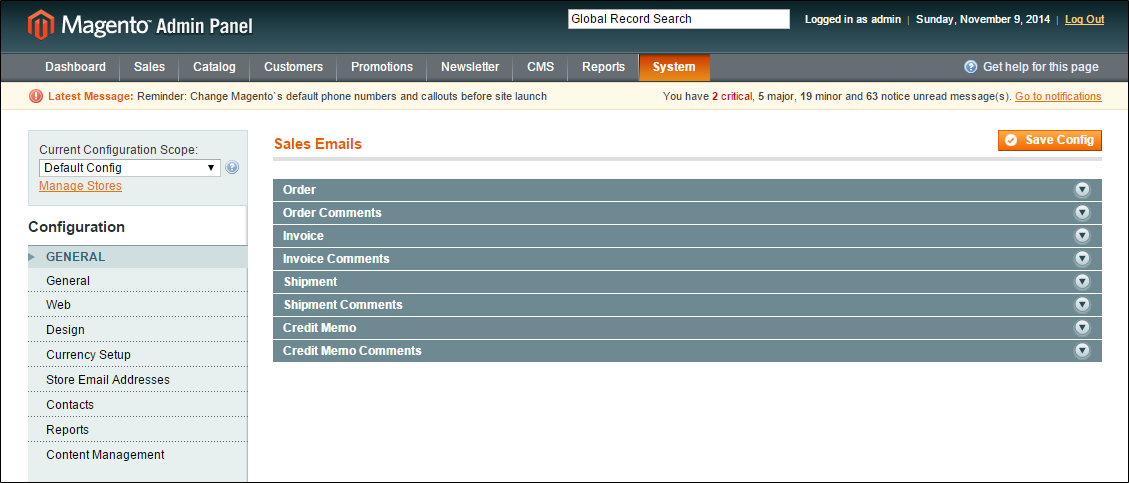Expand the Shipment Comments arrow icon
Screen dimensions: 1129x483
1082,305
